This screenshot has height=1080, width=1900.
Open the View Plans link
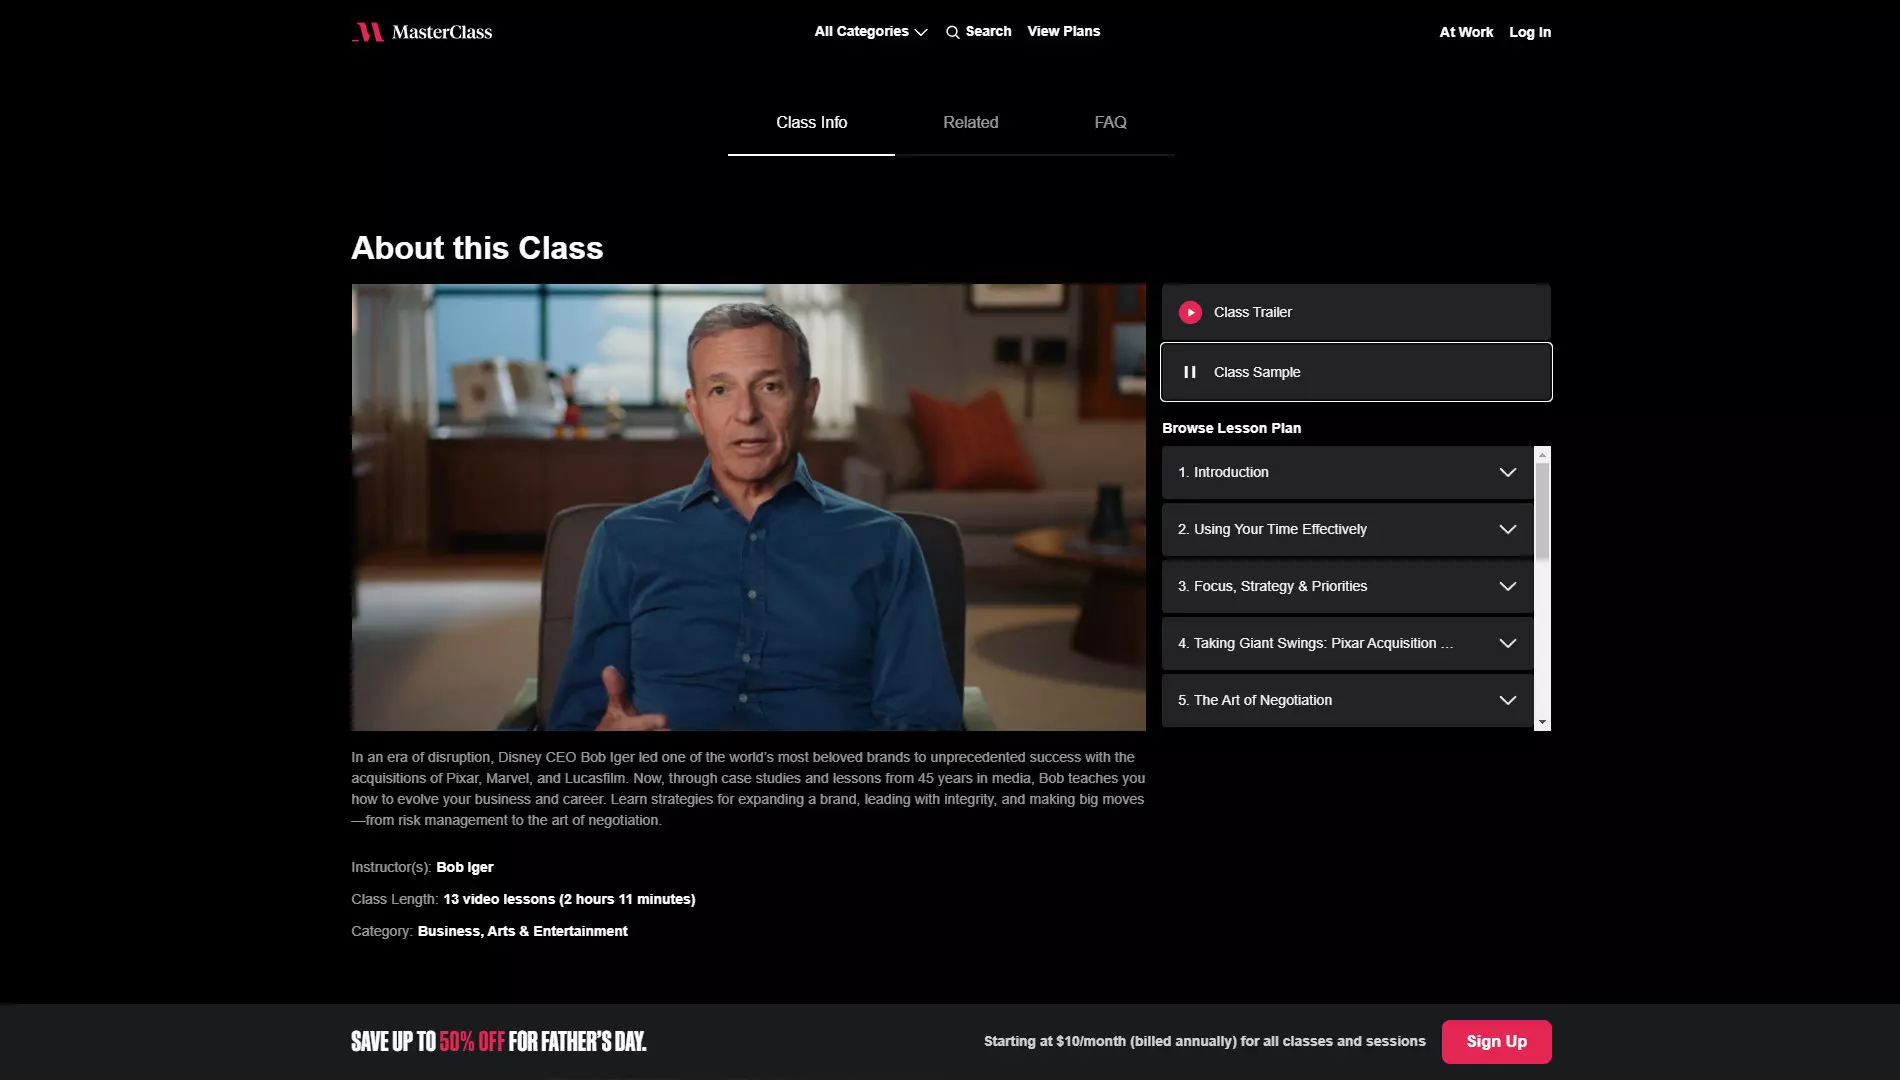click(x=1063, y=32)
